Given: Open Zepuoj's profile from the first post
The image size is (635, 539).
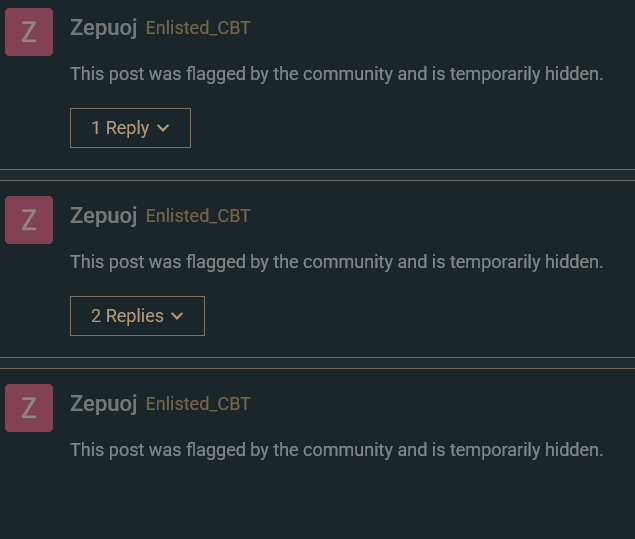Looking at the screenshot, I should tap(103, 28).
